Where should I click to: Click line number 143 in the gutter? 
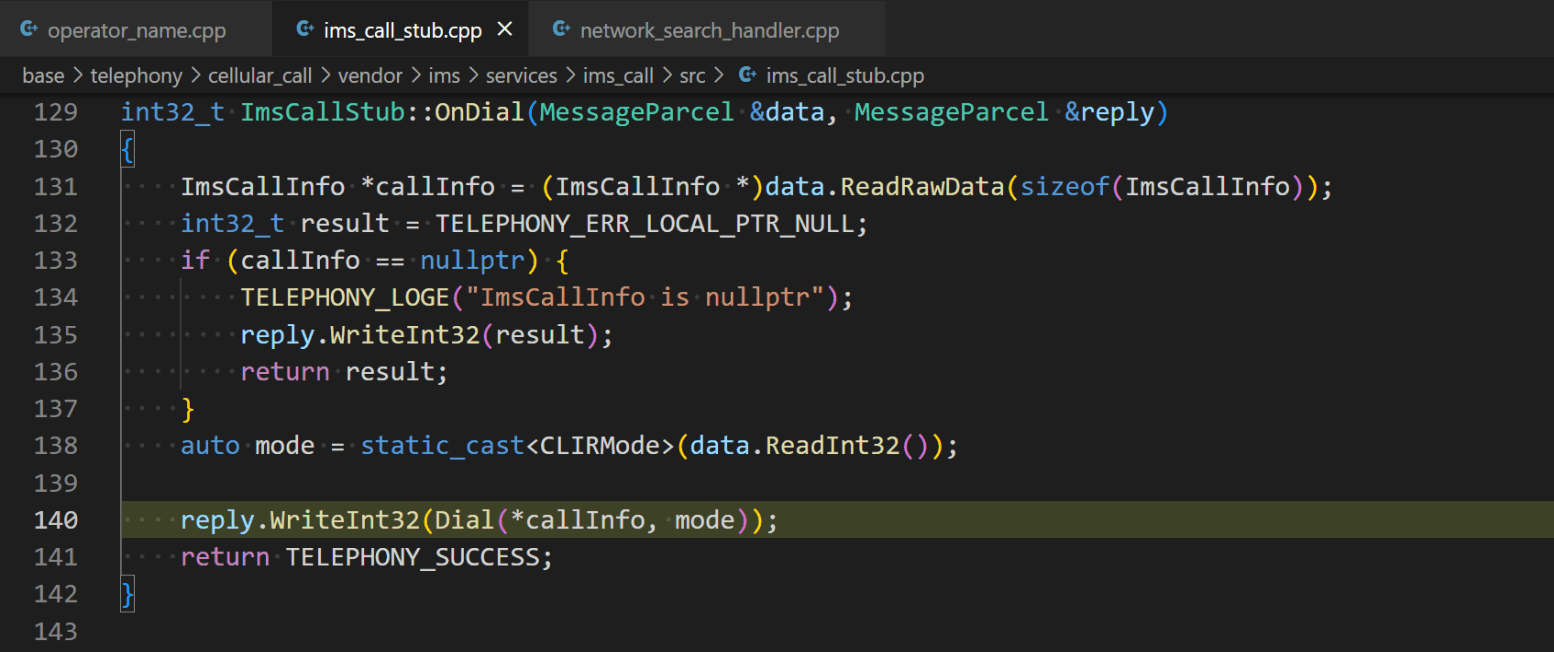pyautogui.click(x=56, y=631)
